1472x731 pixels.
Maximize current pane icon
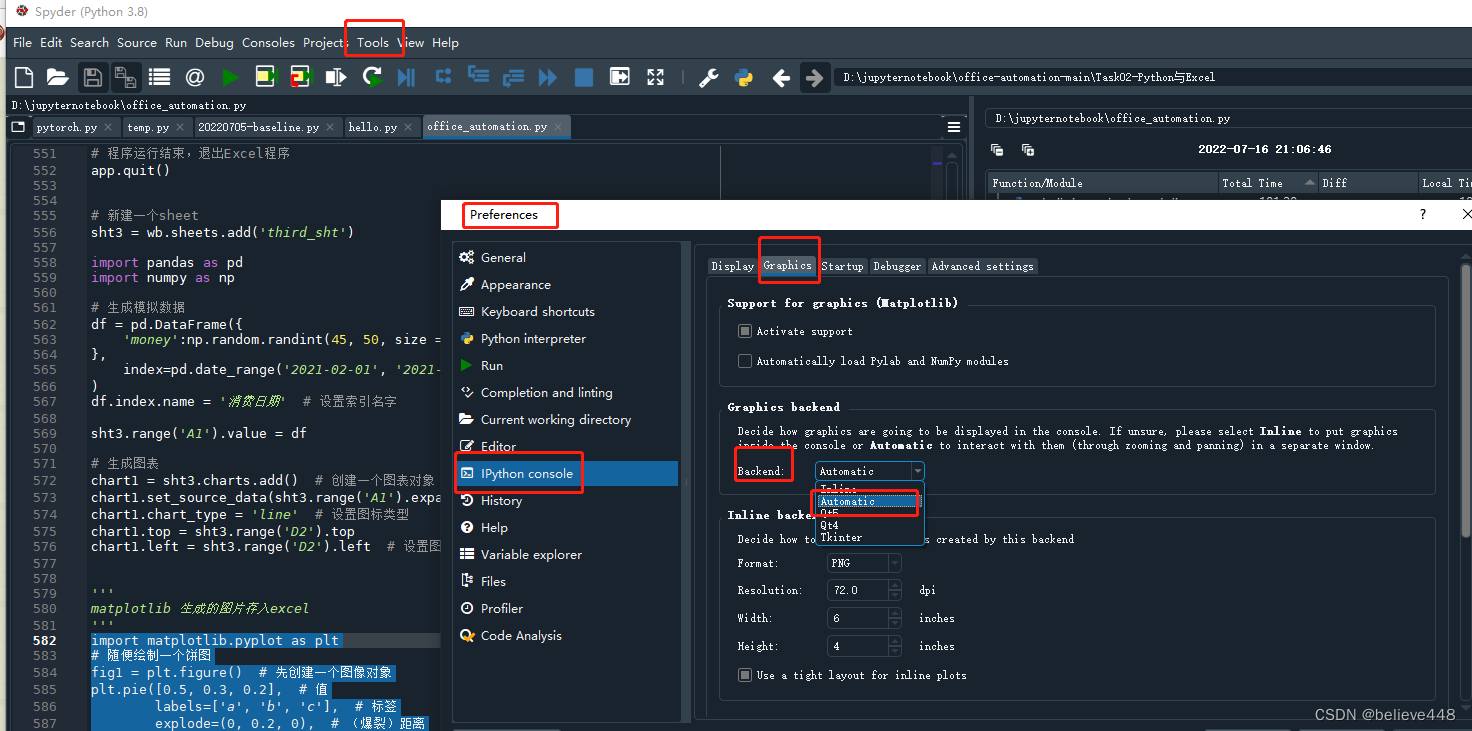(x=620, y=77)
